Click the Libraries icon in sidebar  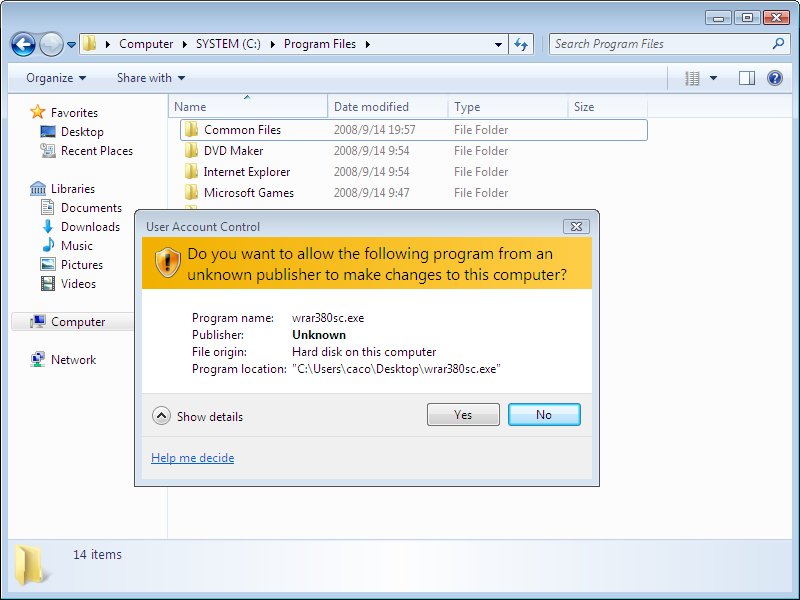click(38, 188)
